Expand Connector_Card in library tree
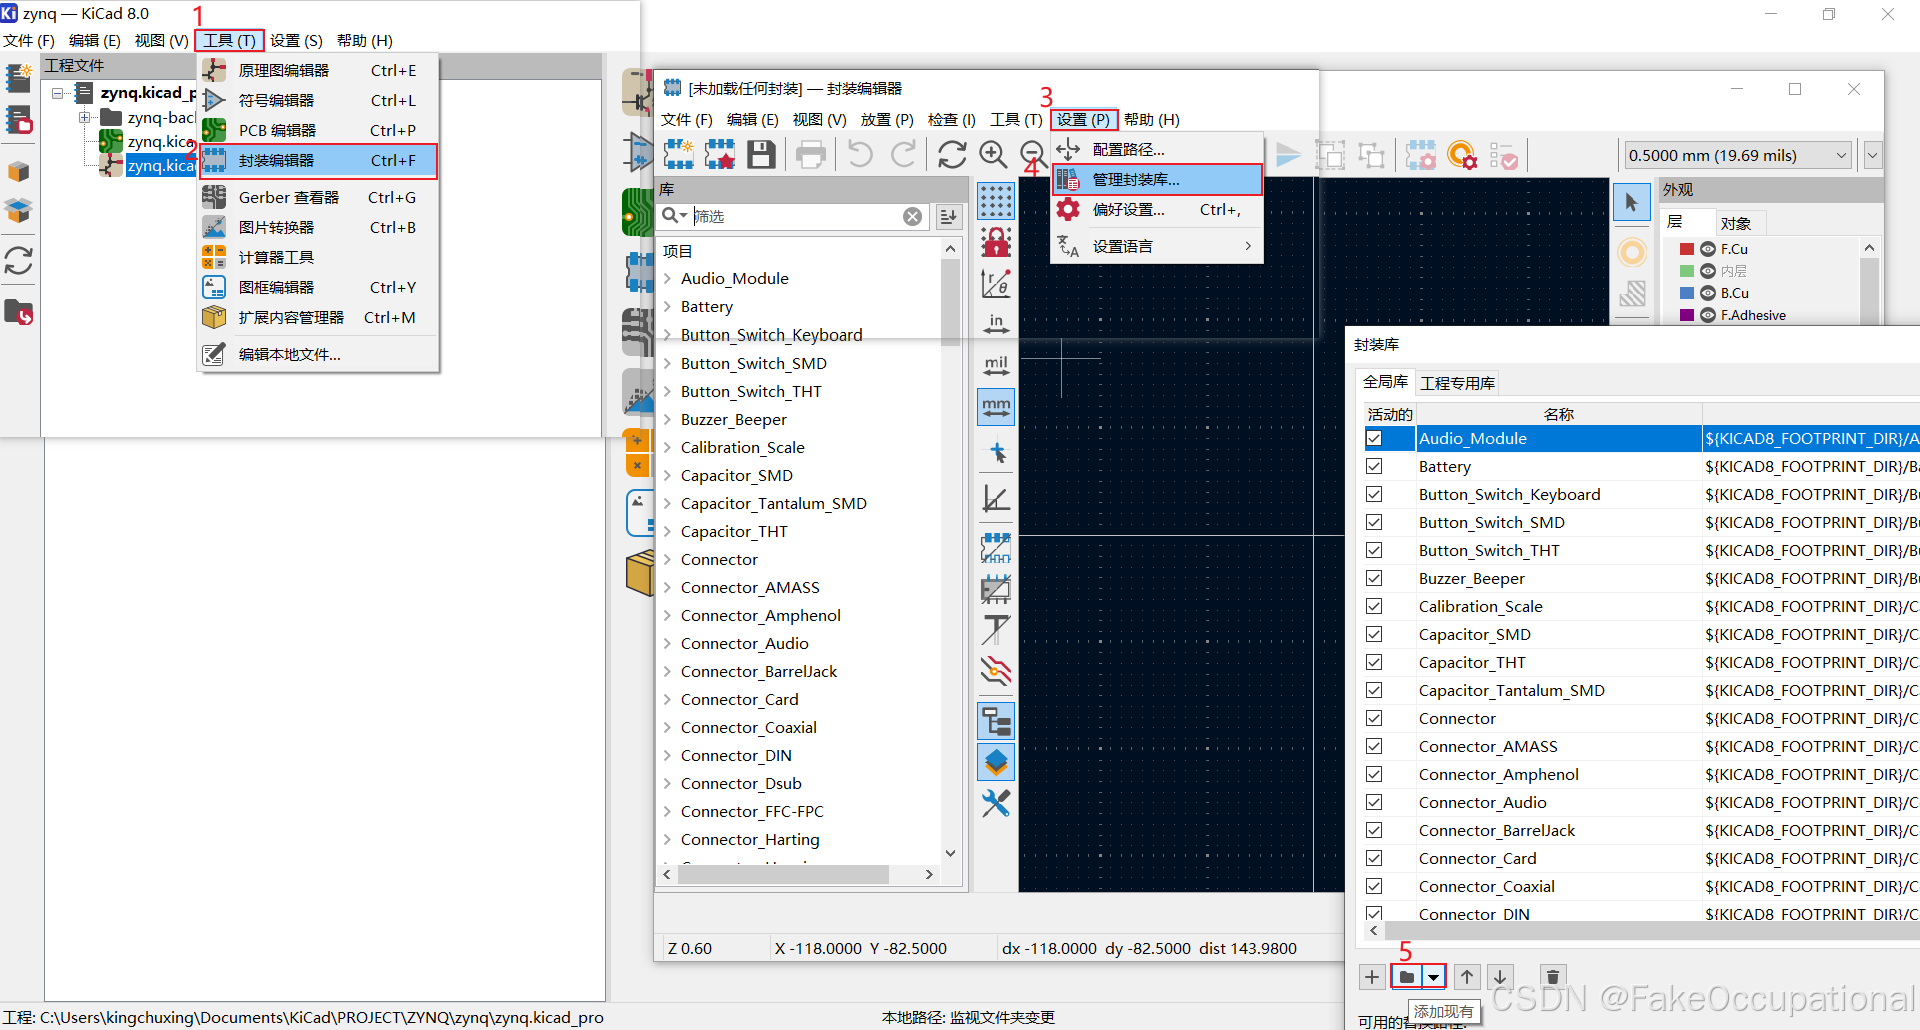 pyautogui.click(x=667, y=699)
